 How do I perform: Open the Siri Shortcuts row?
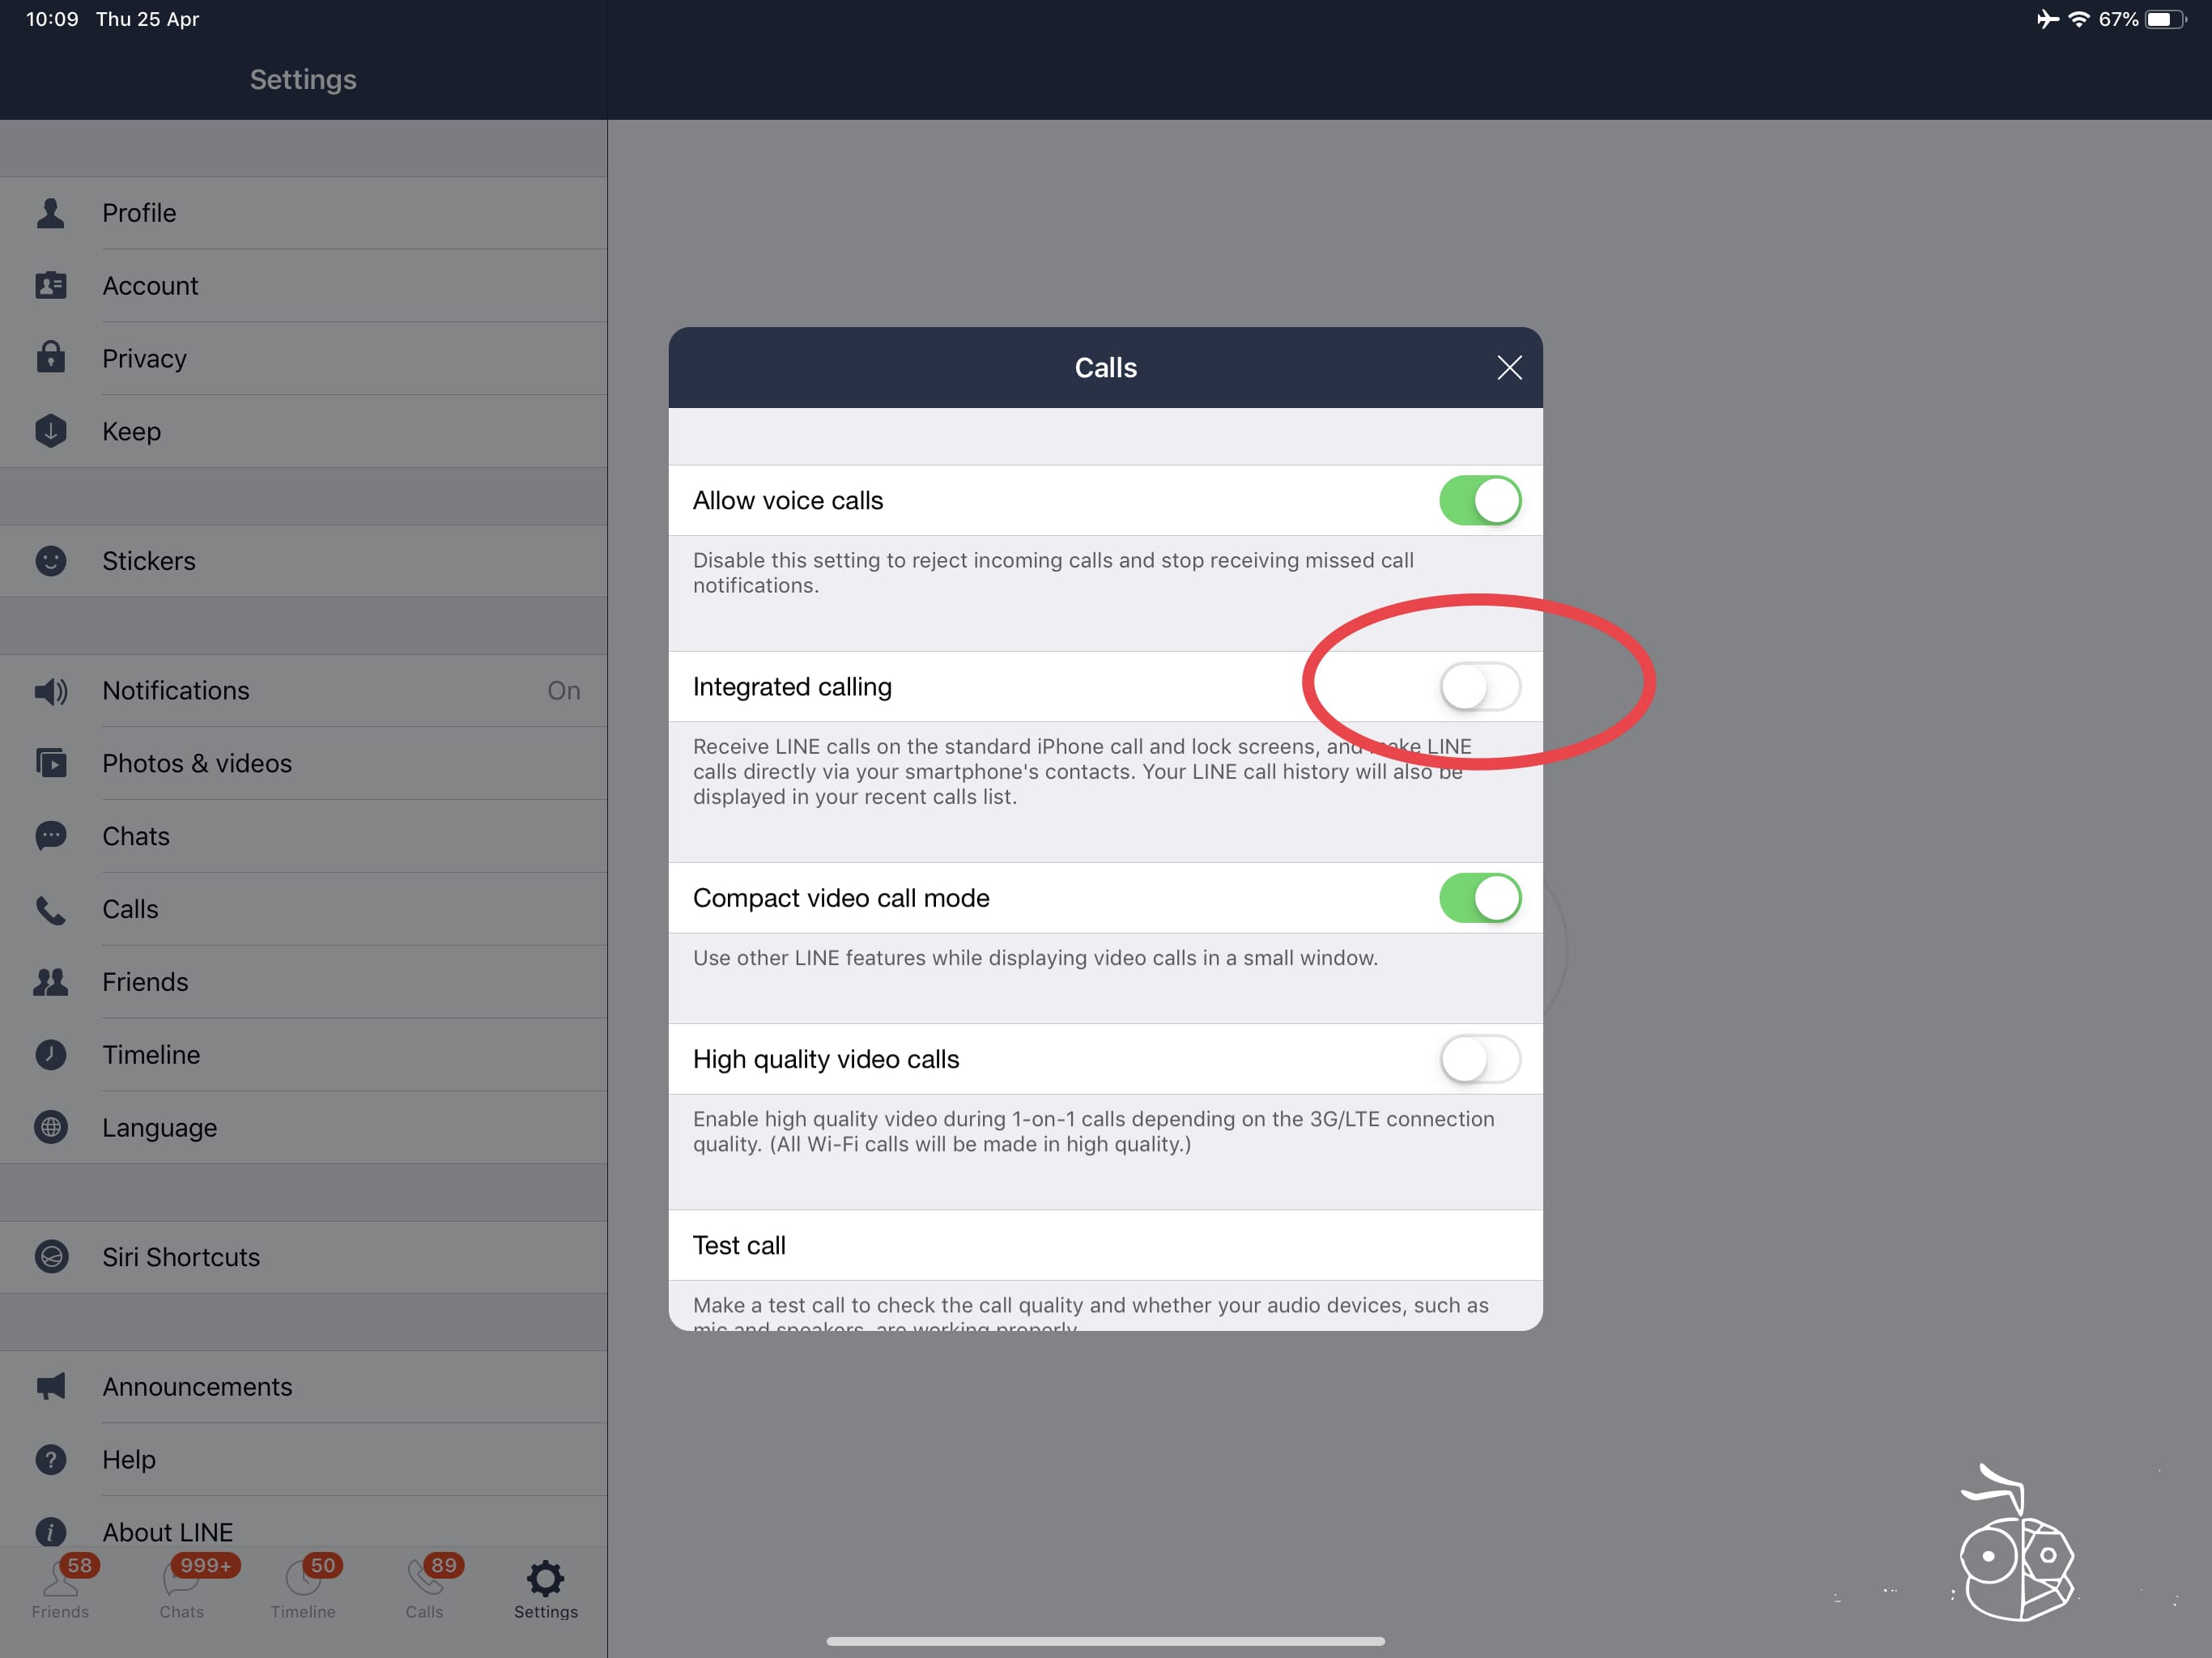pyautogui.click(x=303, y=1257)
